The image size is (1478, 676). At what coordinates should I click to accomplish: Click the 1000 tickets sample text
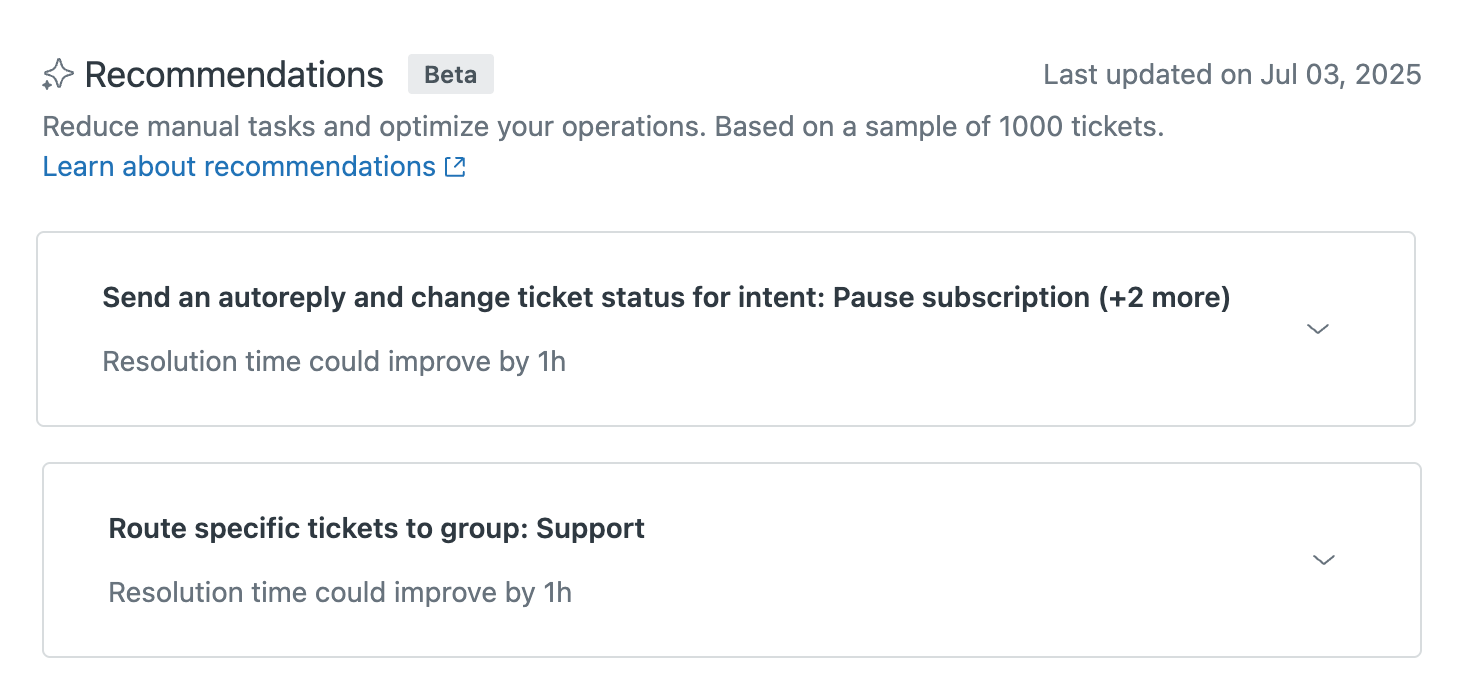1080,128
